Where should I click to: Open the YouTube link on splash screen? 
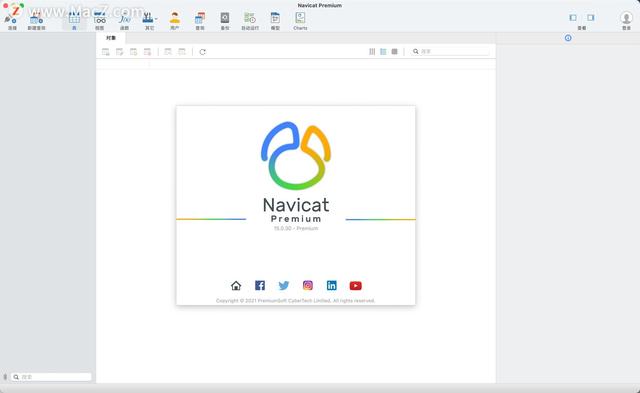(356, 286)
